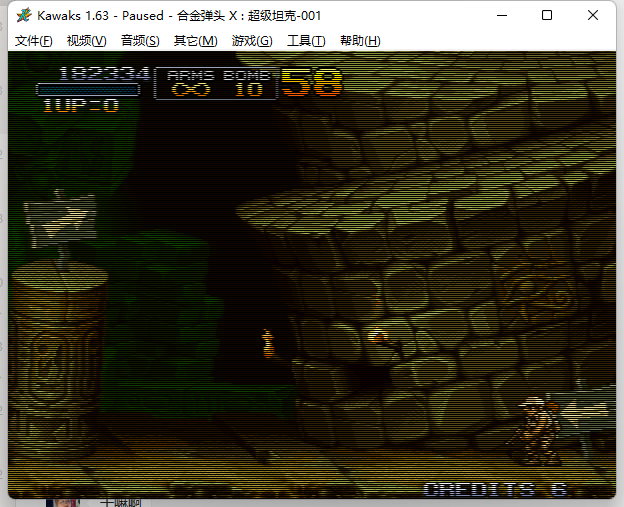Click the BOMB count 10
Image resolution: width=624 pixels, height=507 pixels.
[248, 90]
